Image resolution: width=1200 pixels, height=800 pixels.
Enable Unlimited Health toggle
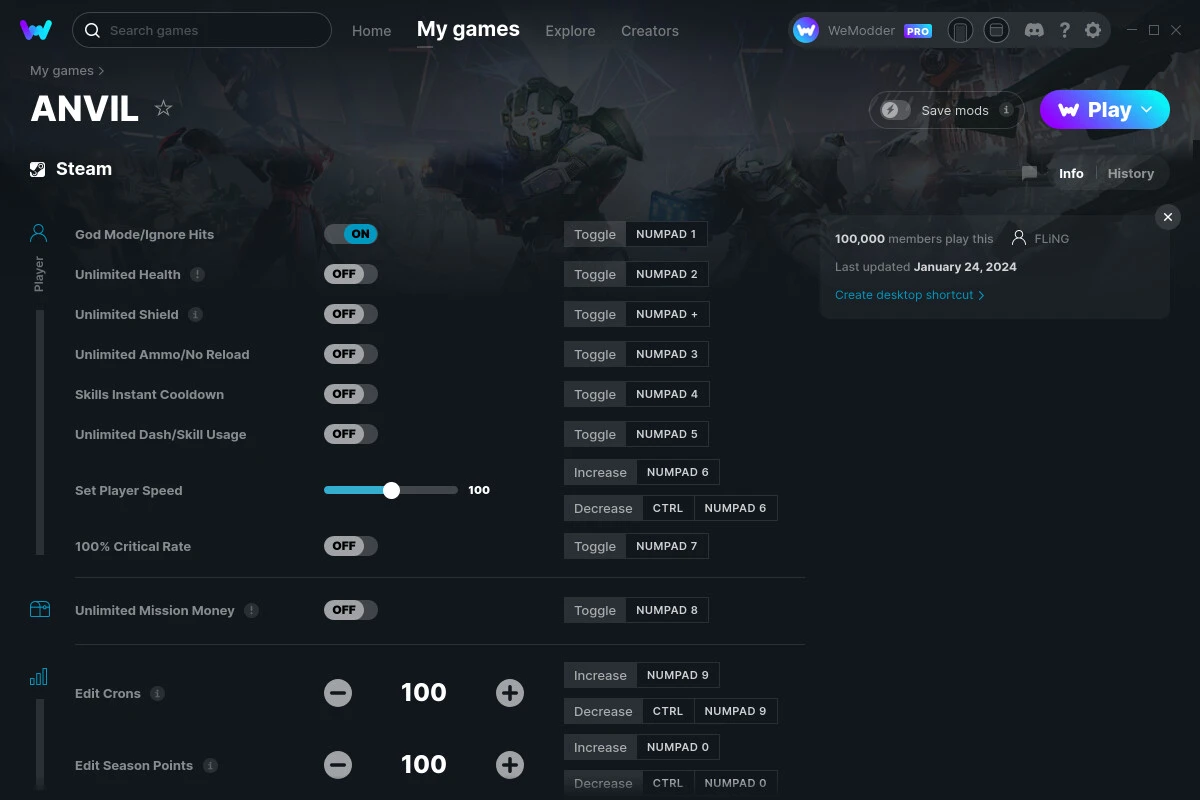click(x=351, y=274)
